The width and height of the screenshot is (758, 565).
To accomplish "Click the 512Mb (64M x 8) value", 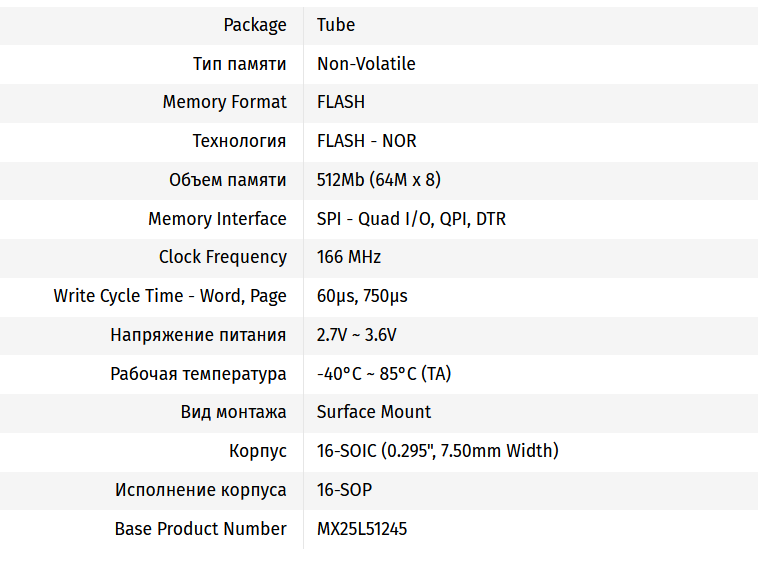I will tap(379, 180).
